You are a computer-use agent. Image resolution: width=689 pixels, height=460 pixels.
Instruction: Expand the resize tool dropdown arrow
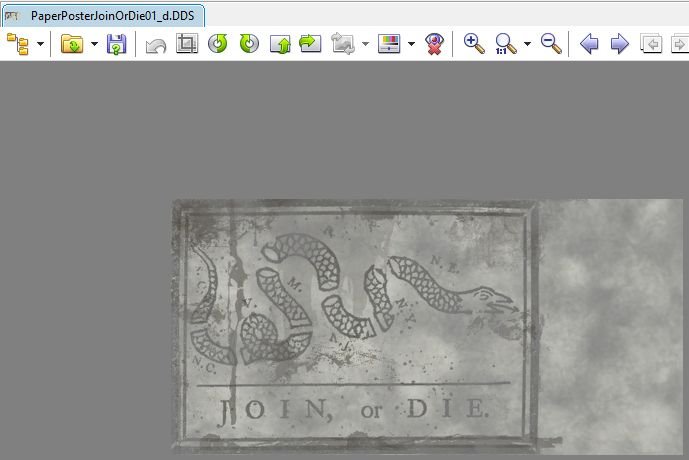365,44
